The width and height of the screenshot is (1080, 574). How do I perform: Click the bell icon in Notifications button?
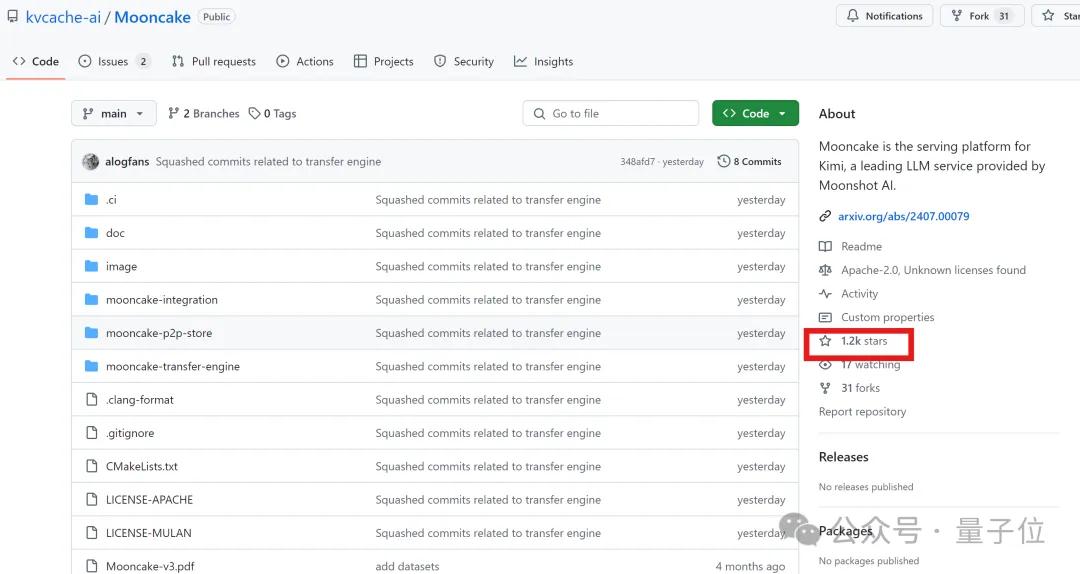tap(853, 16)
